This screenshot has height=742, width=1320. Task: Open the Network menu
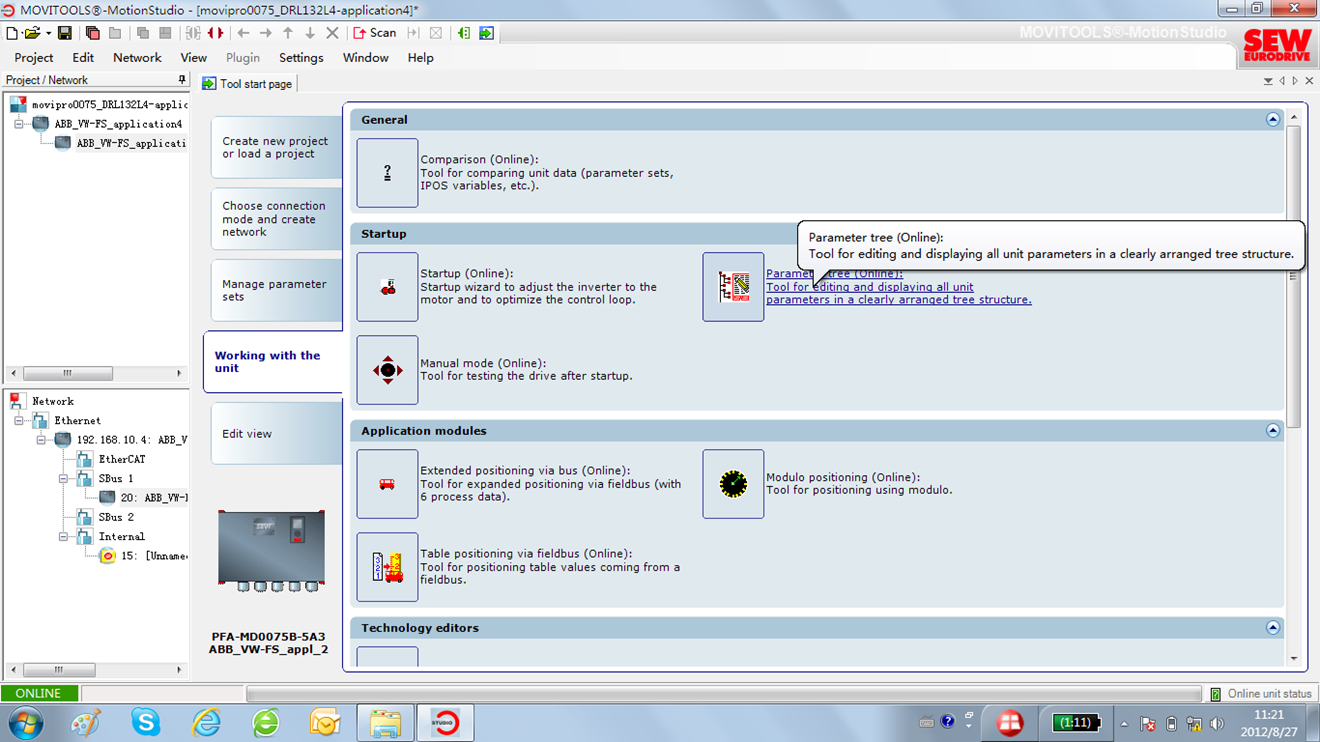pyautogui.click(x=137, y=58)
